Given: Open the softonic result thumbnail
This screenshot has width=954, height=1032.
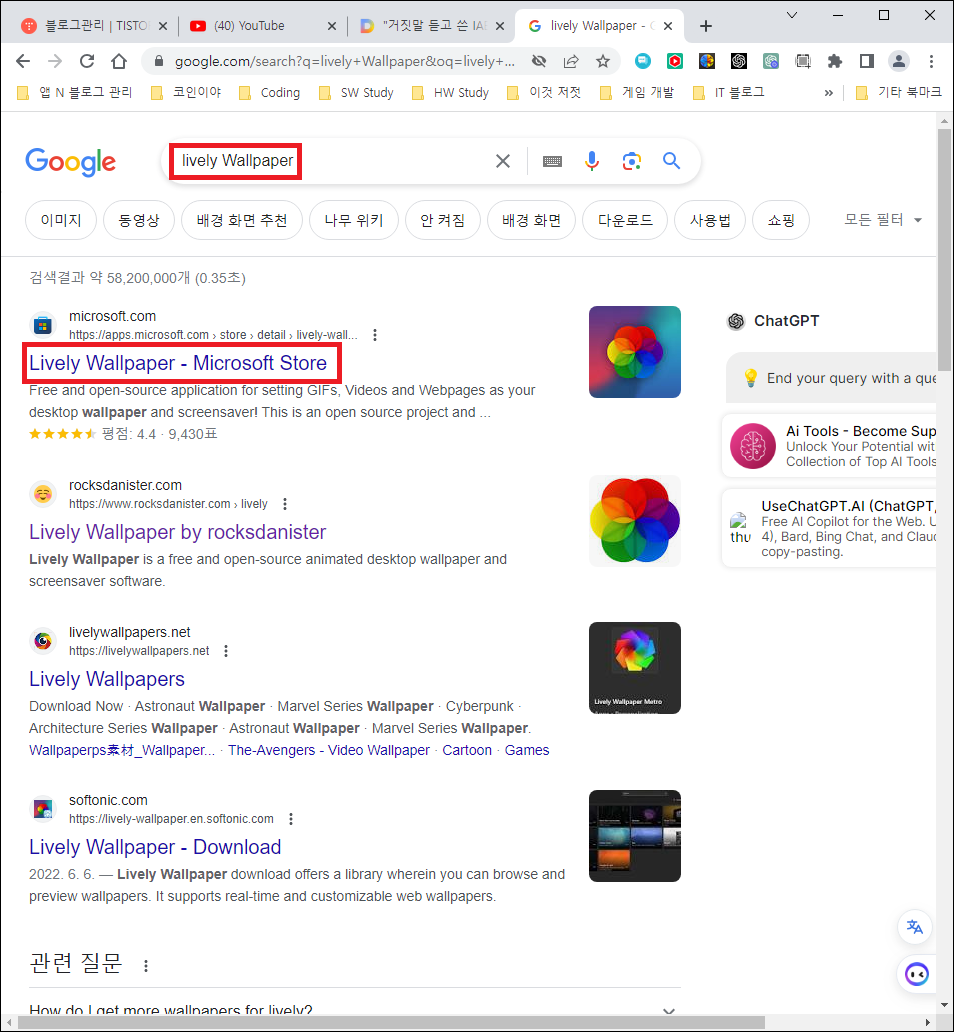Looking at the screenshot, I should (x=635, y=836).
